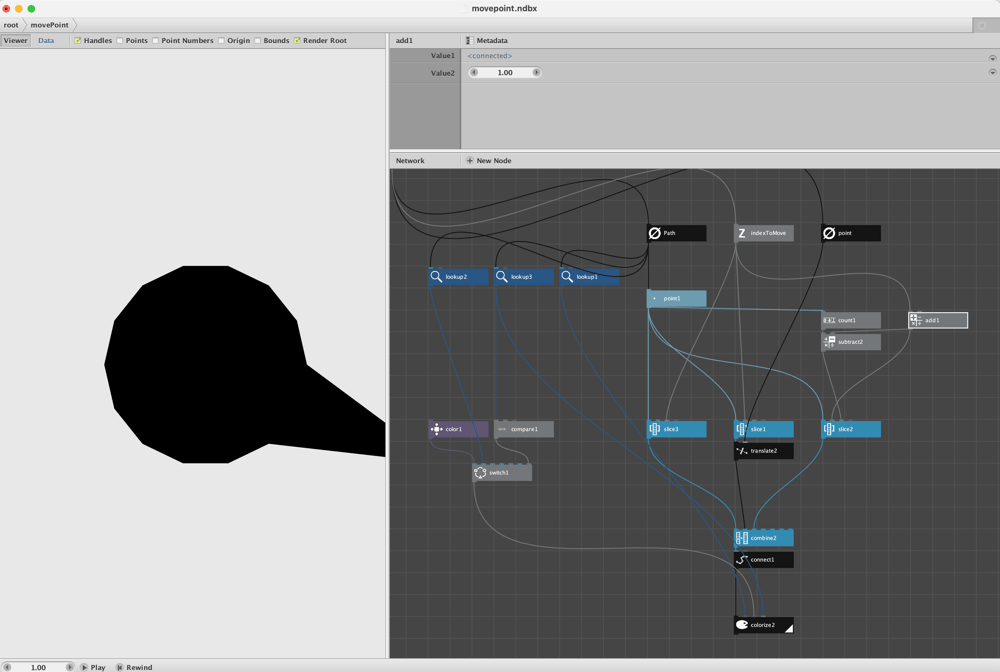This screenshot has height=672, width=1000.
Task: Enable the Points checkbox
Action: [x=119, y=40]
